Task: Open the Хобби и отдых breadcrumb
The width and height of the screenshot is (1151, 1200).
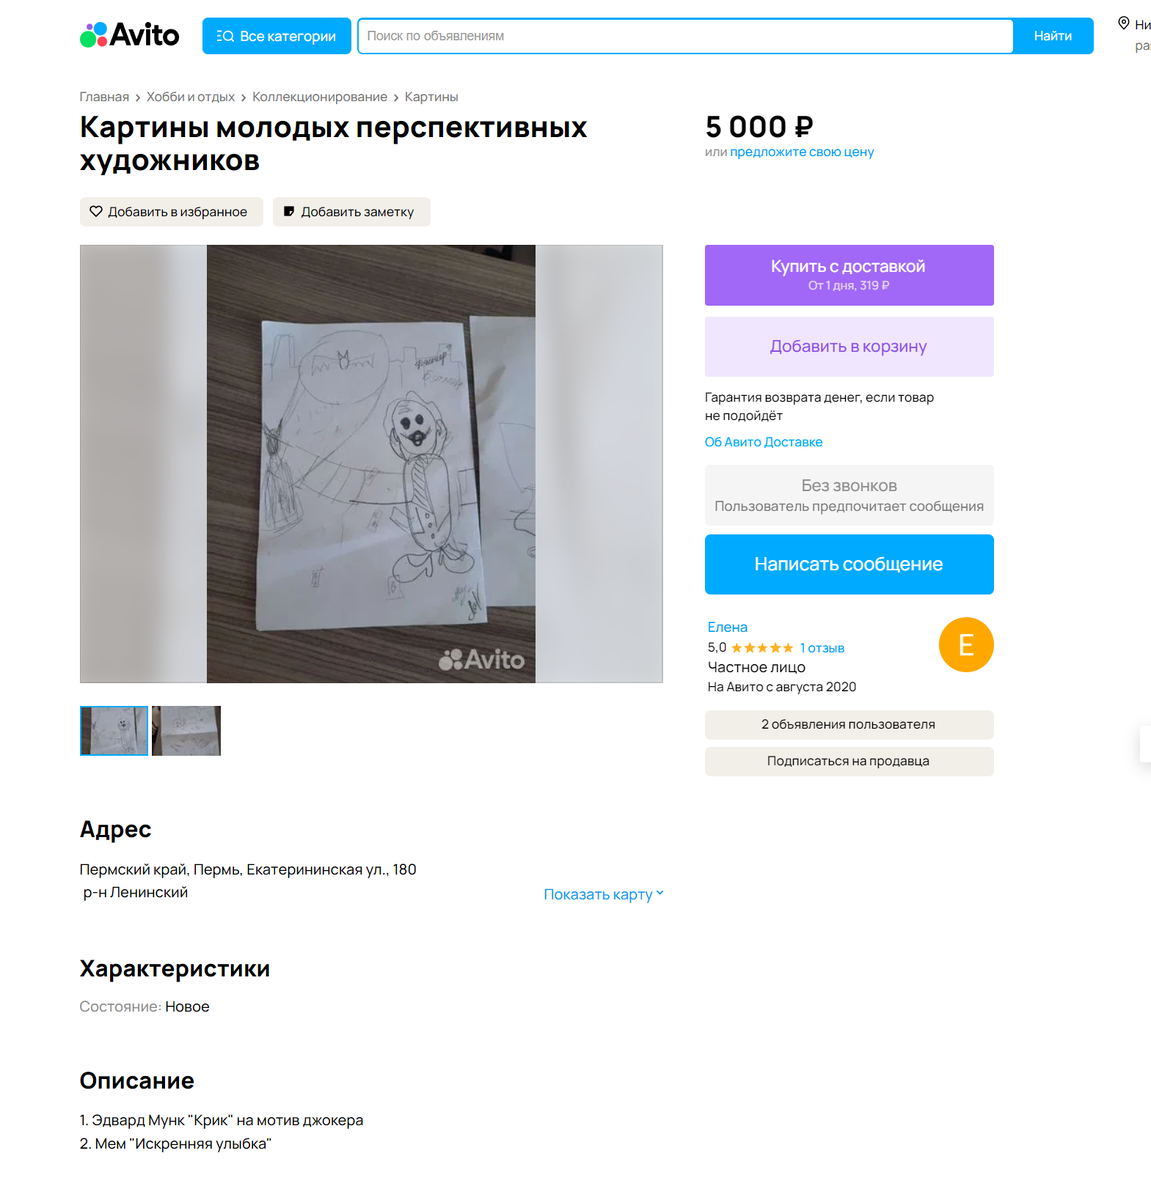Action: tap(190, 97)
